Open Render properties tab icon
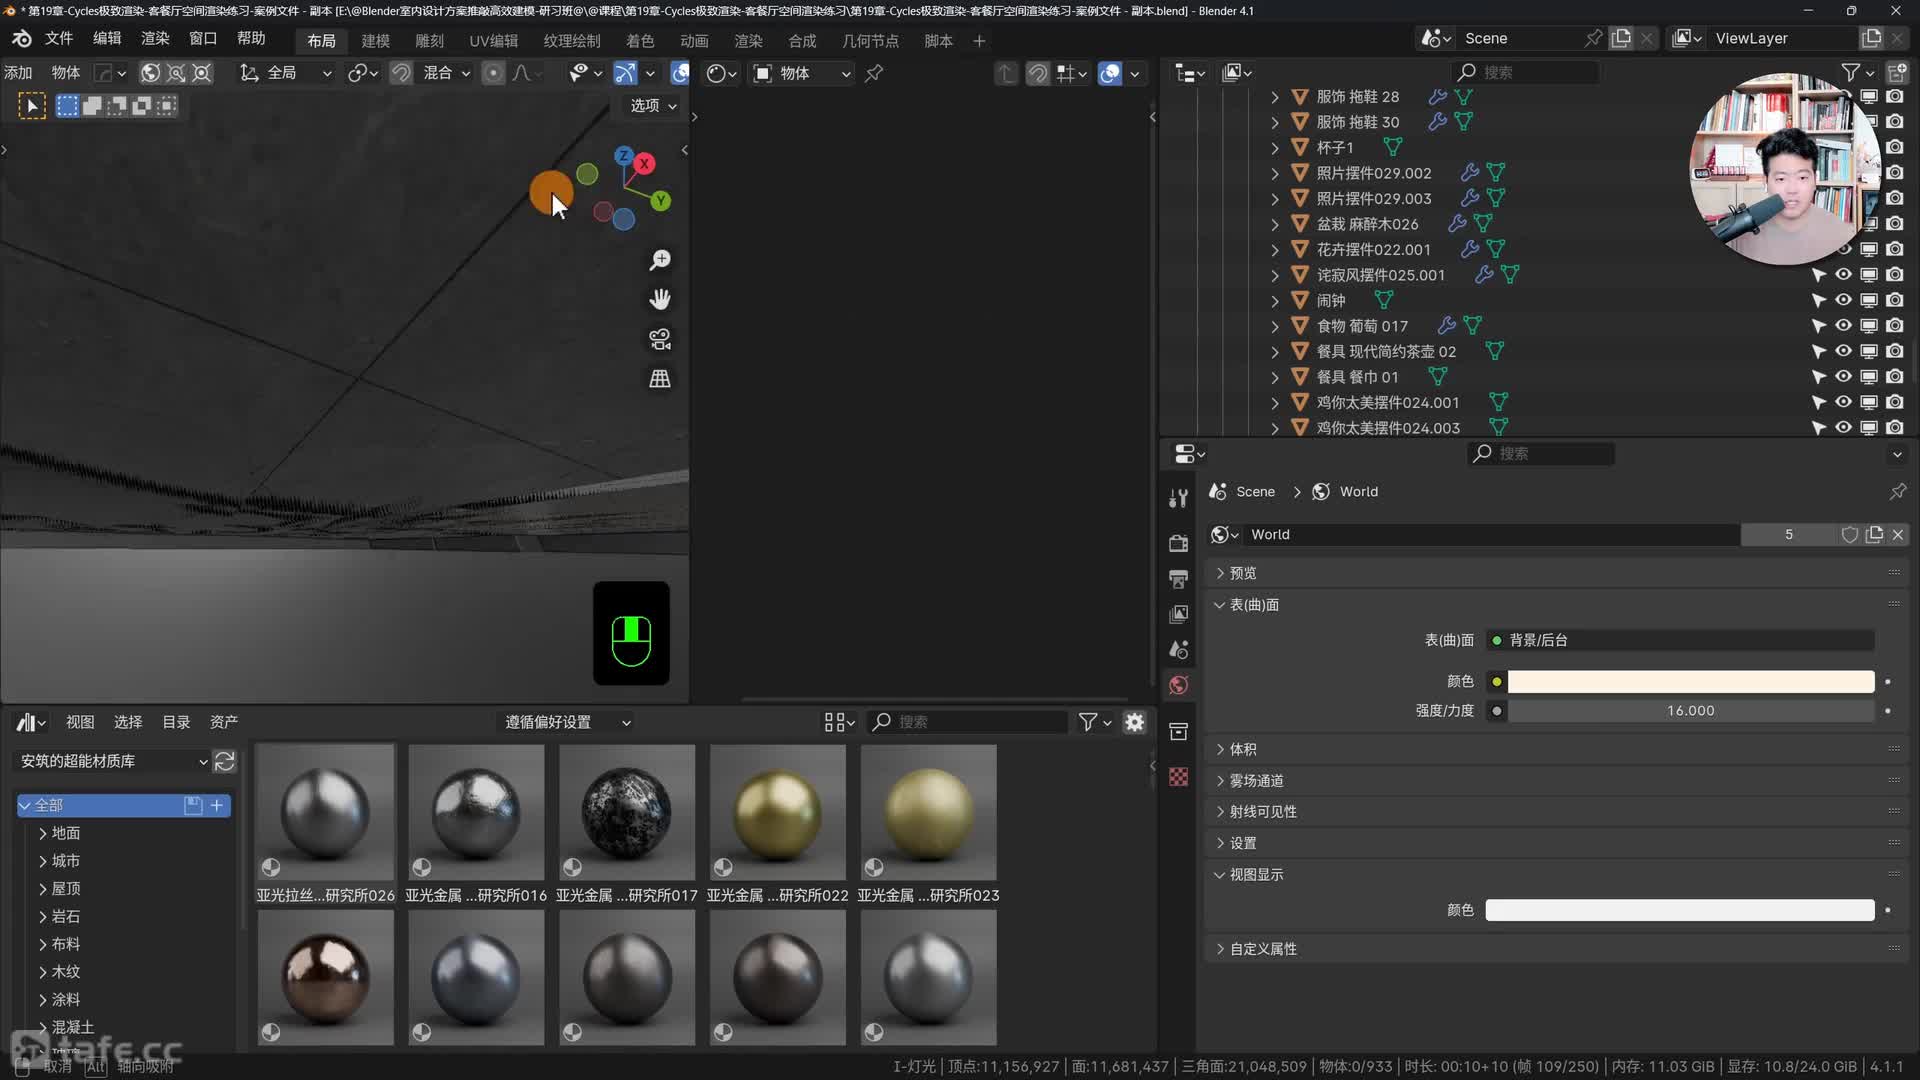Image resolution: width=1920 pixels, height=1080 pixels. (x=1179, y=542)
